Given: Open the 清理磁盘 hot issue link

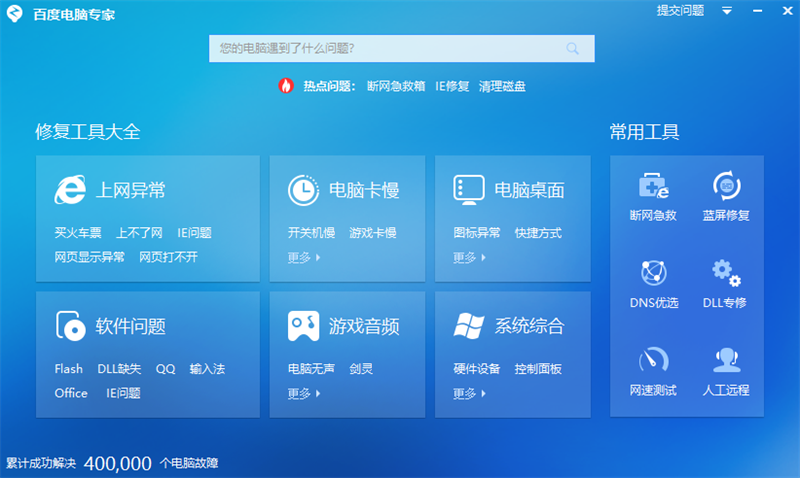Looking at the screenshot, I should click(502, 86).
